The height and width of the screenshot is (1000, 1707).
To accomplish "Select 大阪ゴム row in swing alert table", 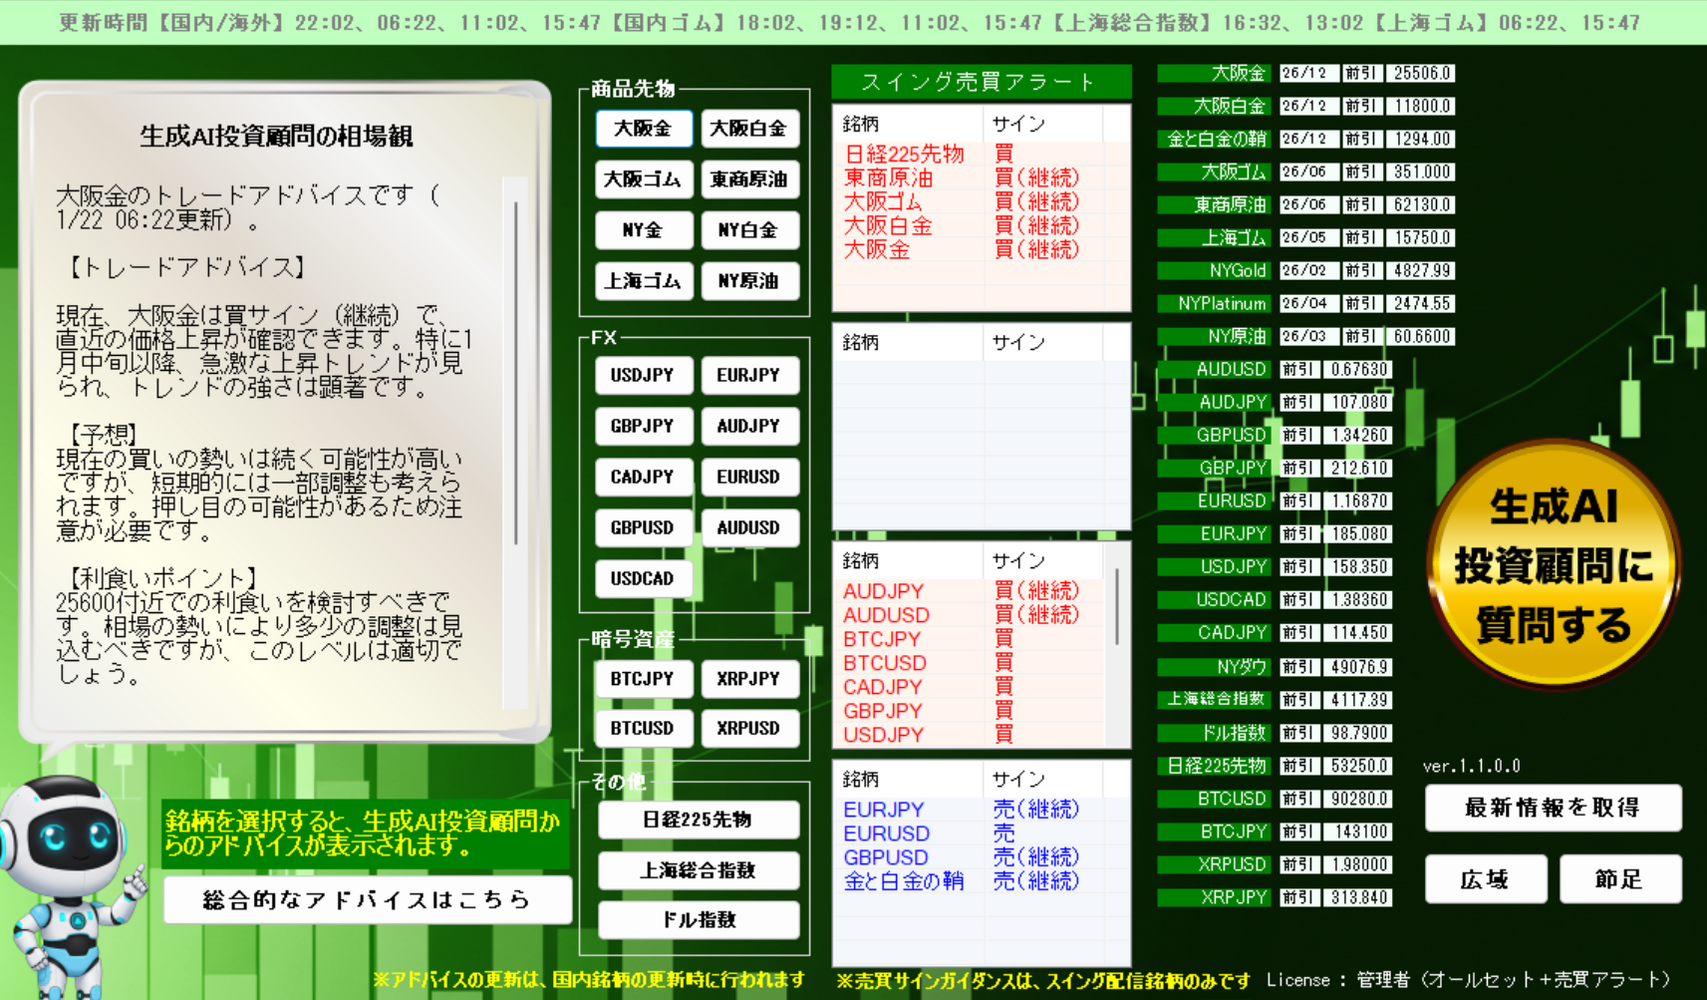I will [968, 202].
